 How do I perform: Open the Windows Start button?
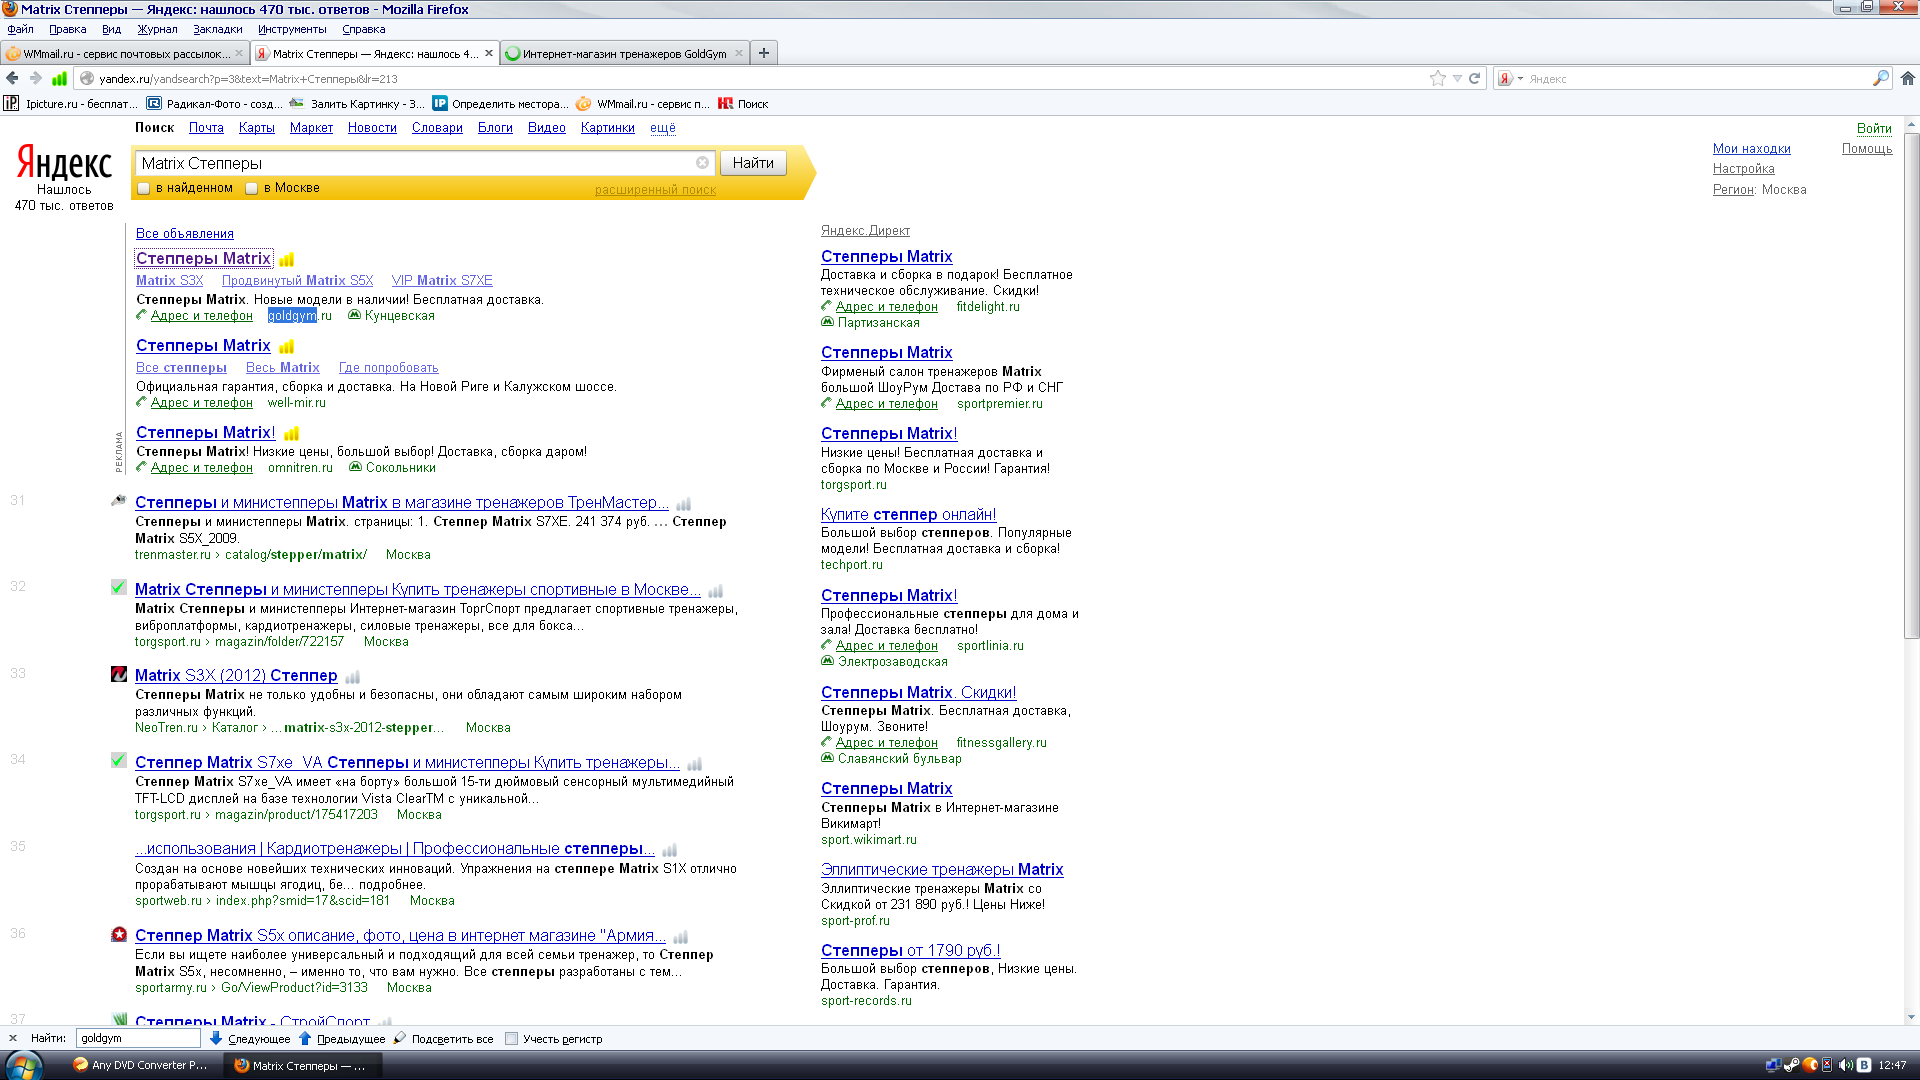(x=22, y=1066)
